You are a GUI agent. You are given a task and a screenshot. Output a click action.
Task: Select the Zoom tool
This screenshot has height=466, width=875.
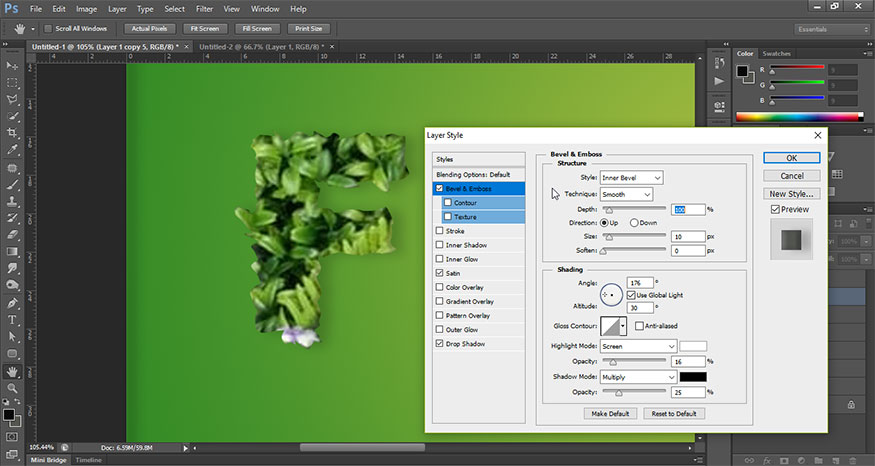[13, 388]
